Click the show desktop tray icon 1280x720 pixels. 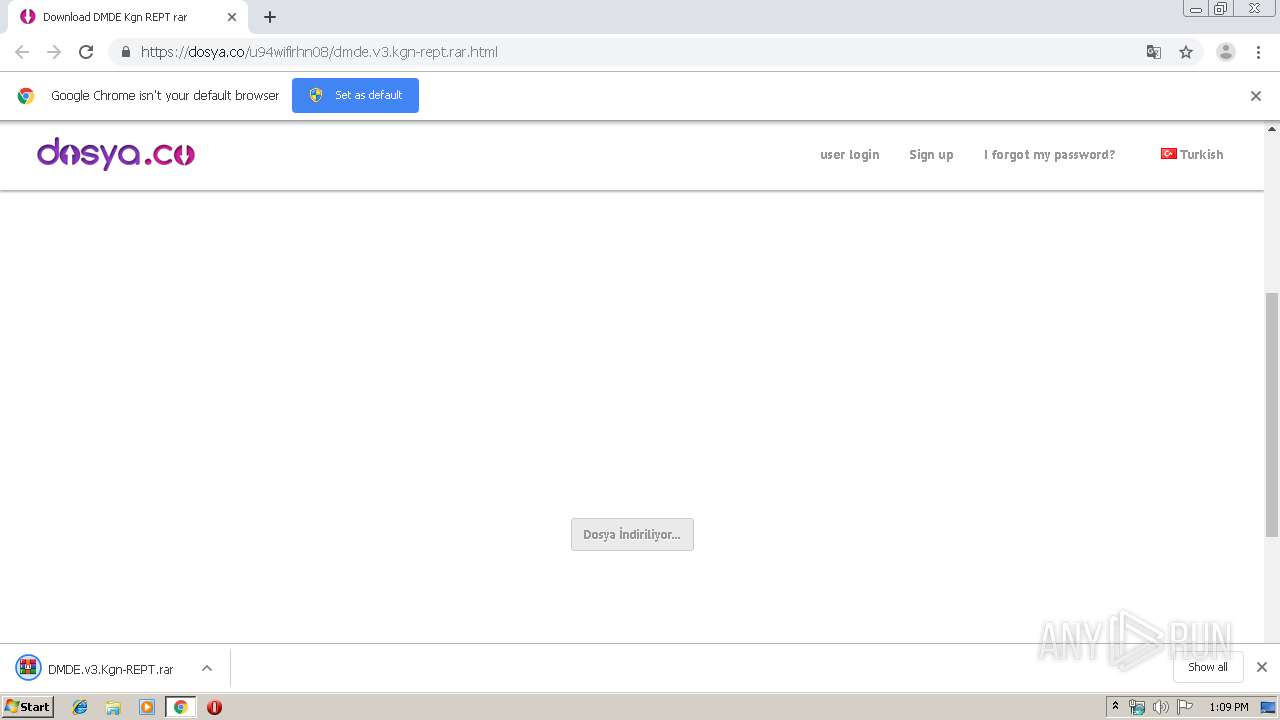[1268, 707]
